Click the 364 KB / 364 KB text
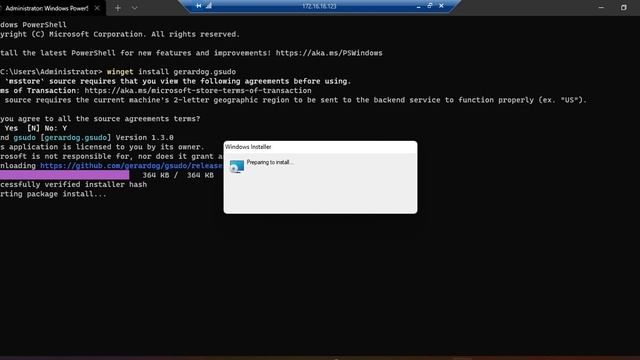Image resolution: width=640 pixels, height=360 pixels. tap(178, 175)
